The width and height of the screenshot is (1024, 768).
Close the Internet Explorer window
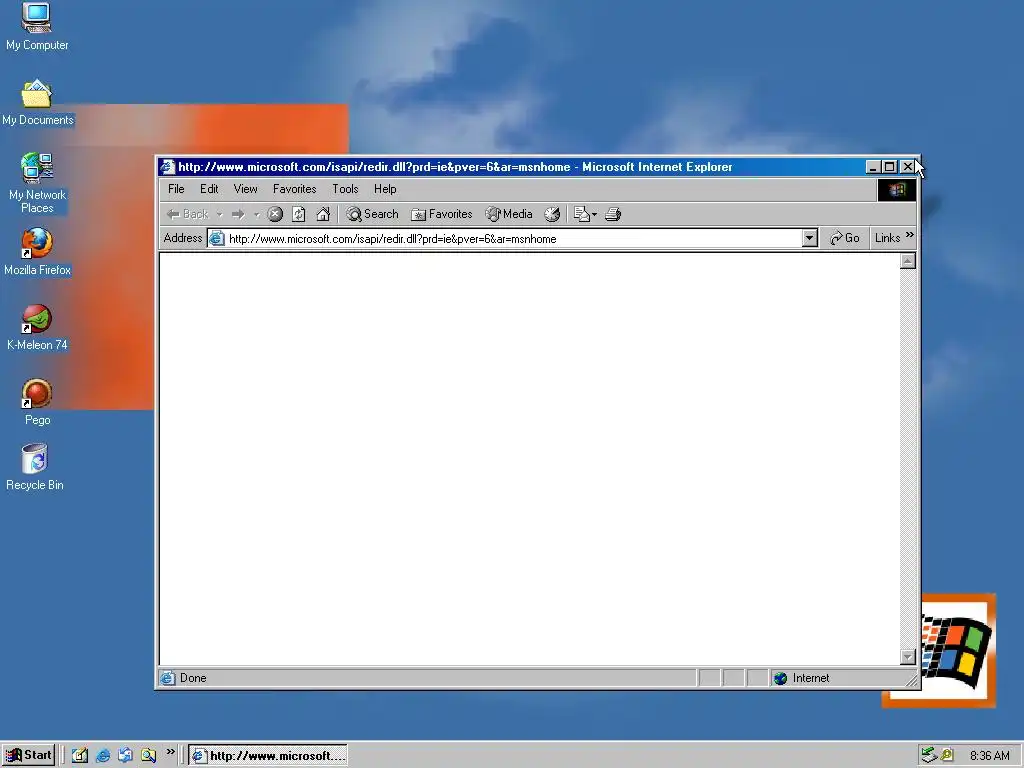click(907, 167)
